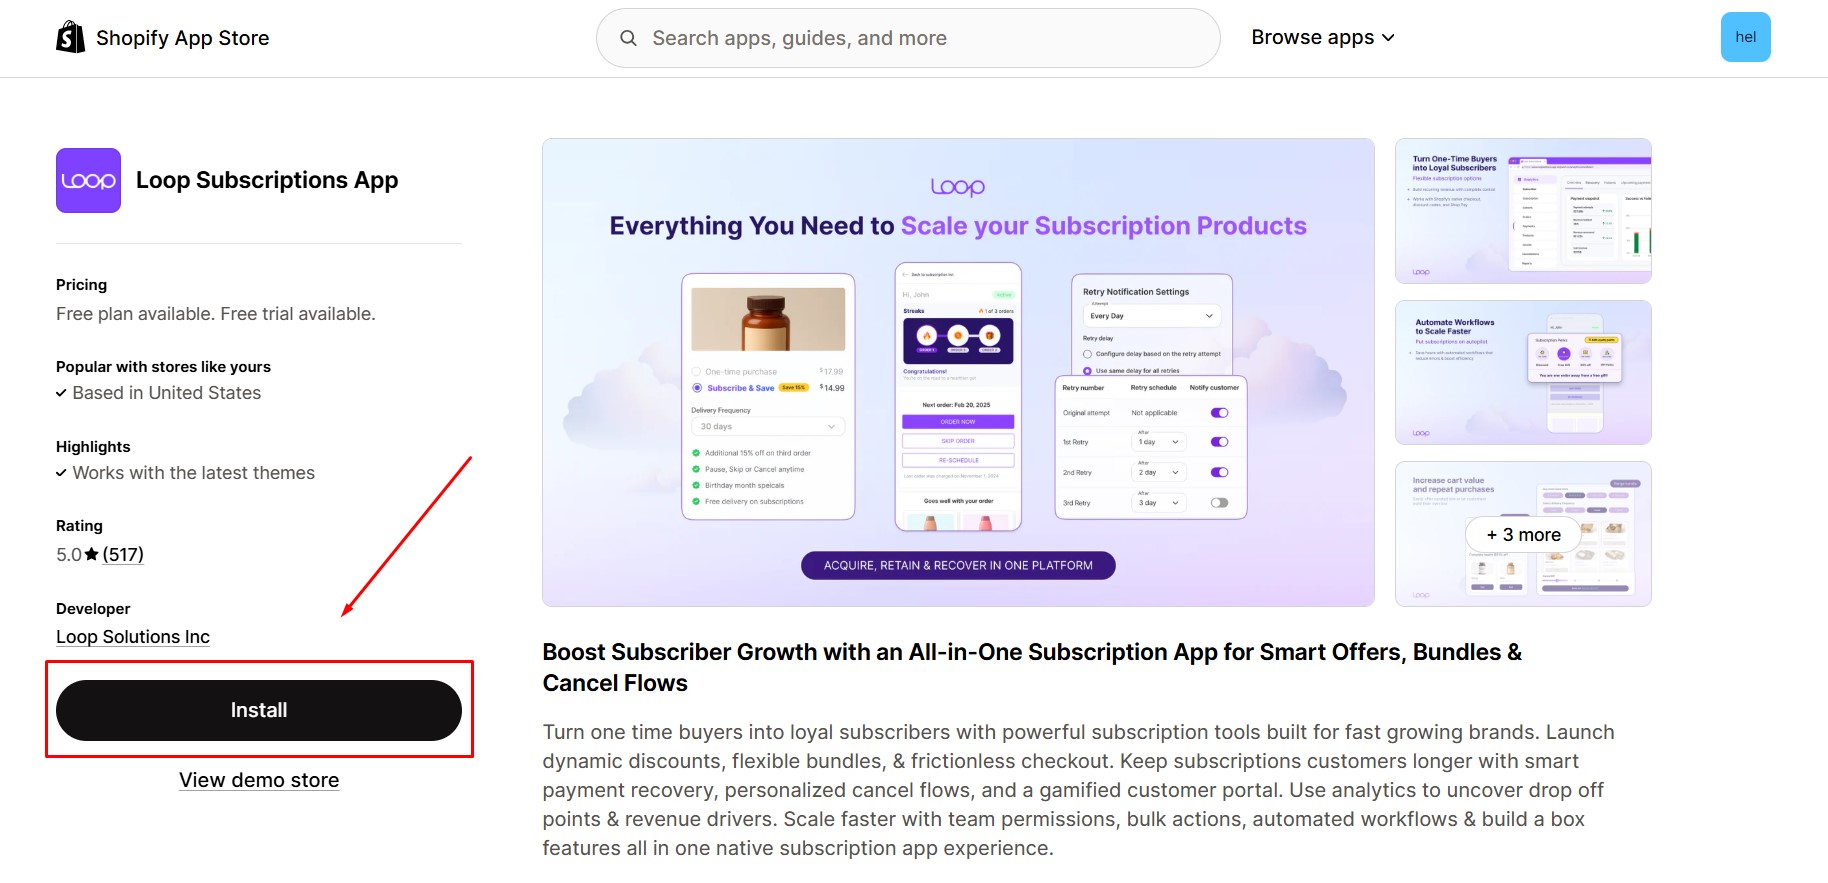Click the Shopify bag logo icon
Viewport: 1828px width, 883px height.
(x=71, y=38)
